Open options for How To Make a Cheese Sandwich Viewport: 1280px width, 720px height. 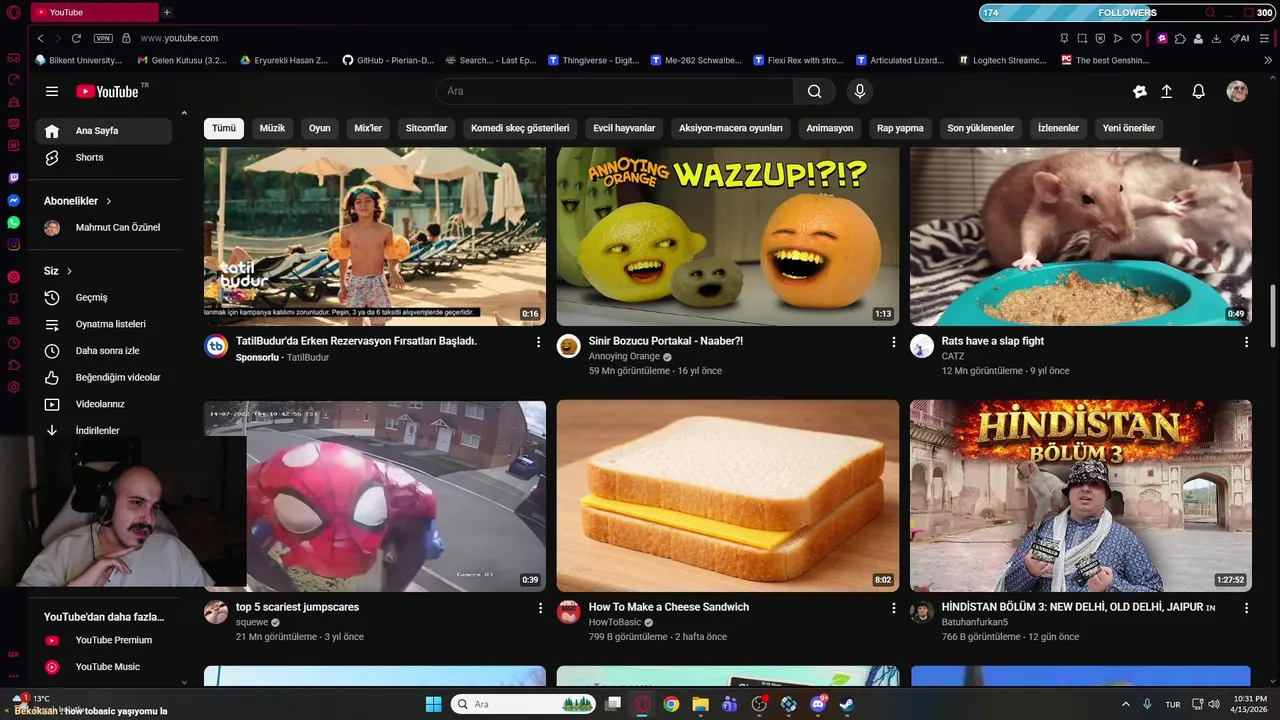[x=893, y=608]
